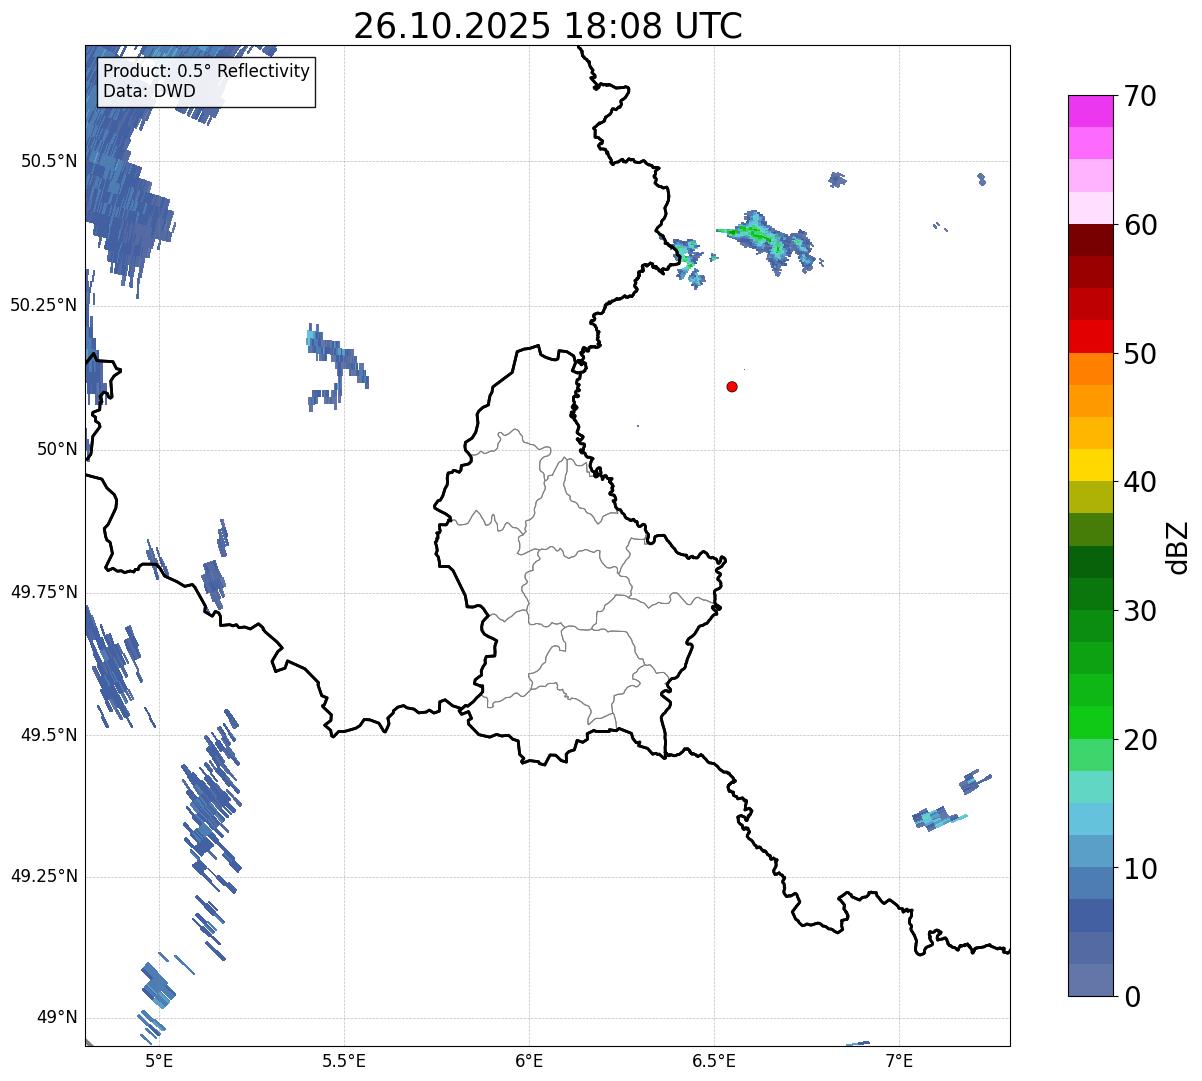Click the 0 tick on colorbar
This screenshot has height=1081, width=1202.
1132,997
